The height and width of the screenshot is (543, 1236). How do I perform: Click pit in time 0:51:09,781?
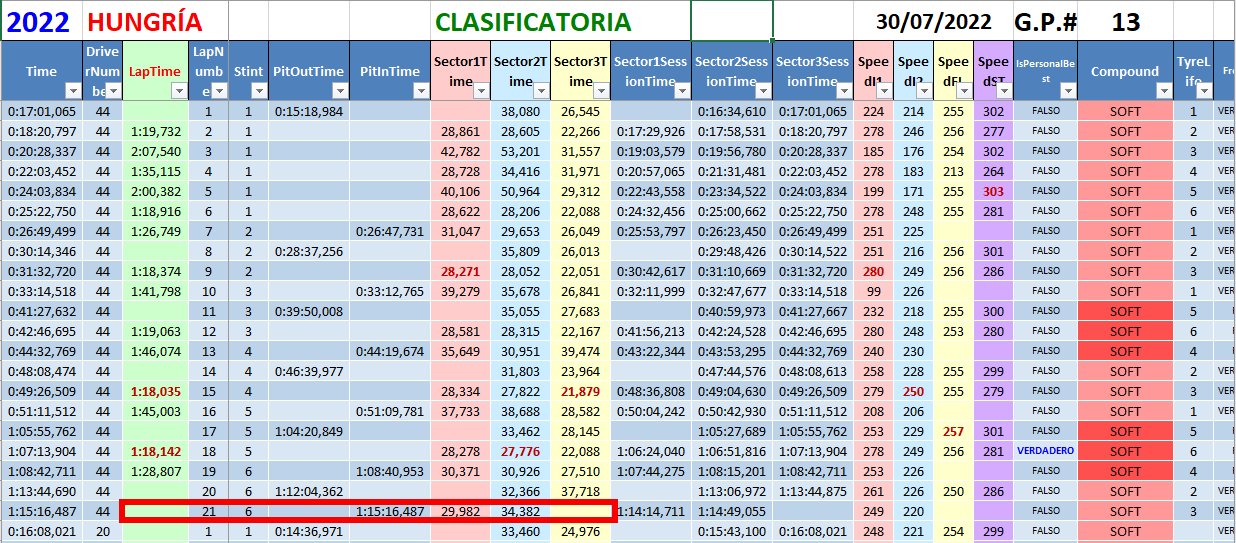pos(390,411)
